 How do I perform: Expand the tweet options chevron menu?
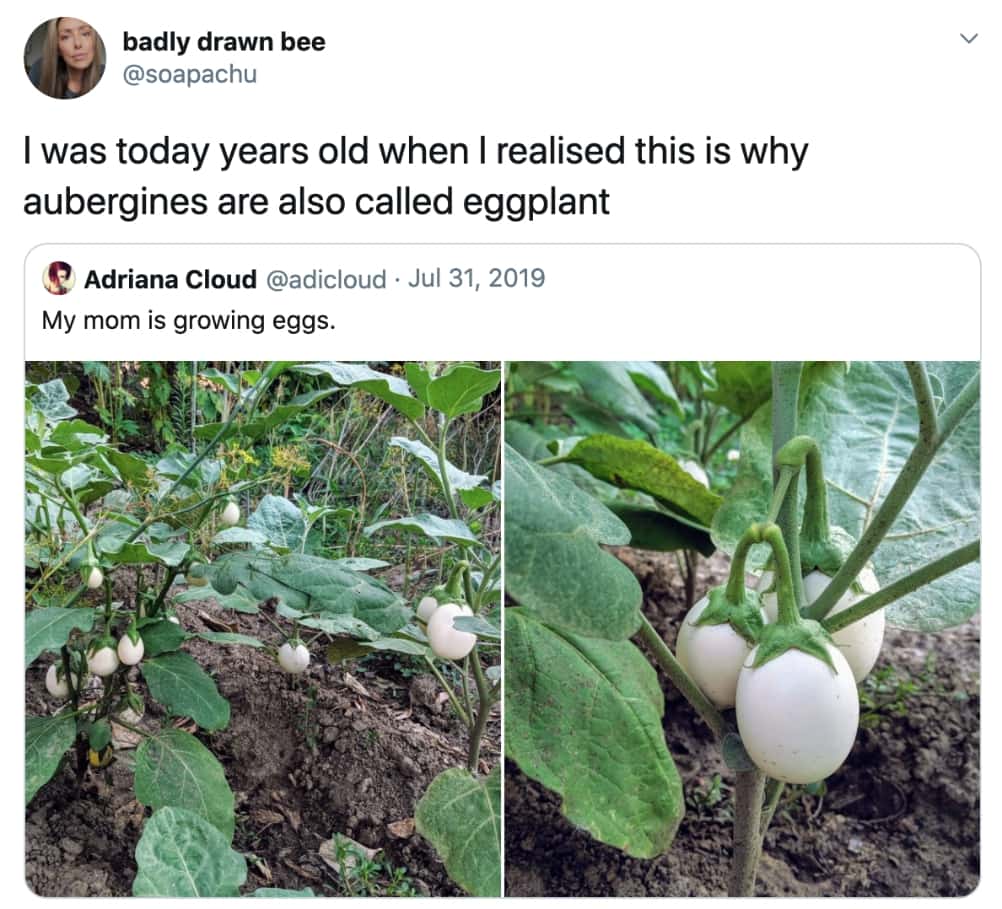pos(969,39)
